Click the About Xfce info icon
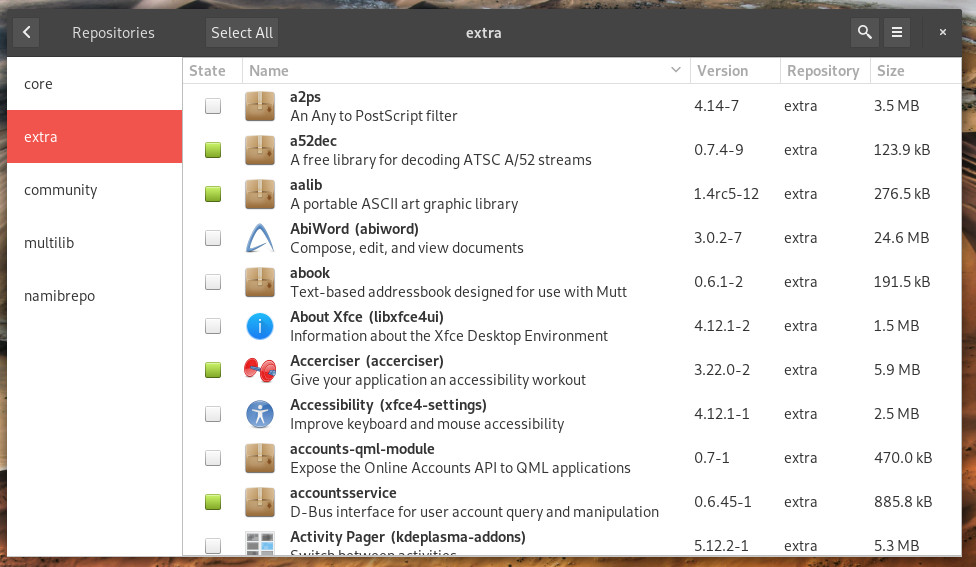976x567 pixels. (260, 326)
